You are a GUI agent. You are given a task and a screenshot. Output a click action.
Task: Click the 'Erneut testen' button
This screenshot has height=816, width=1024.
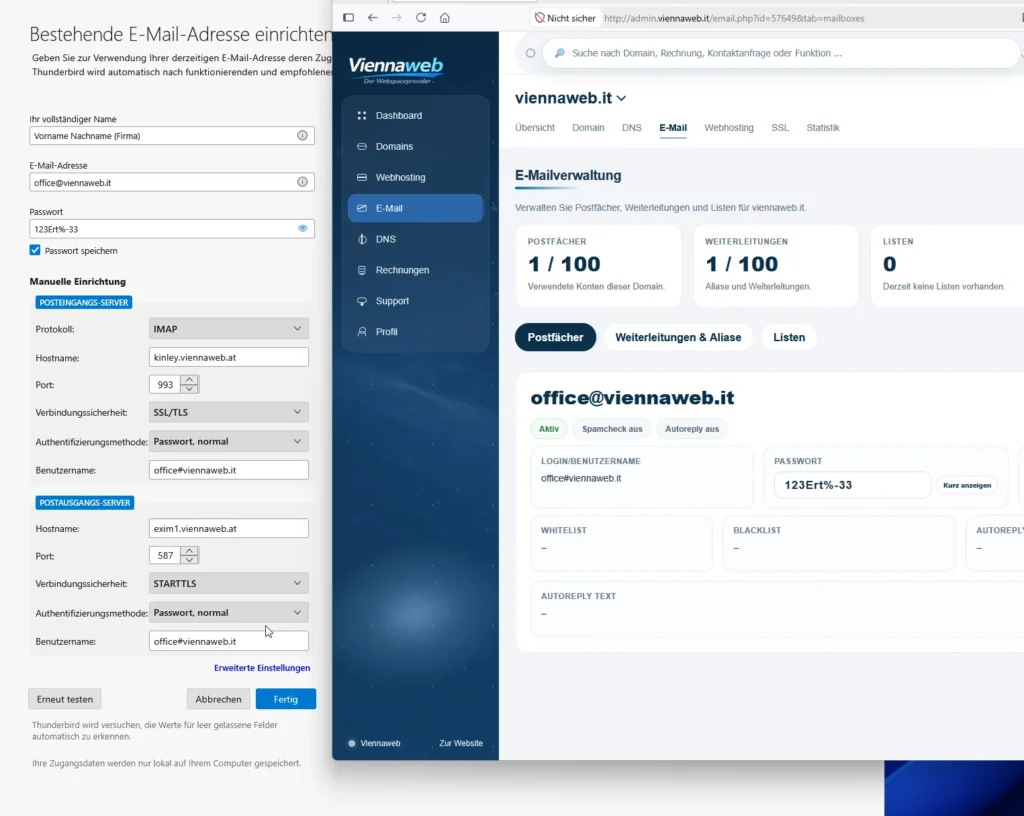point(65,698)
